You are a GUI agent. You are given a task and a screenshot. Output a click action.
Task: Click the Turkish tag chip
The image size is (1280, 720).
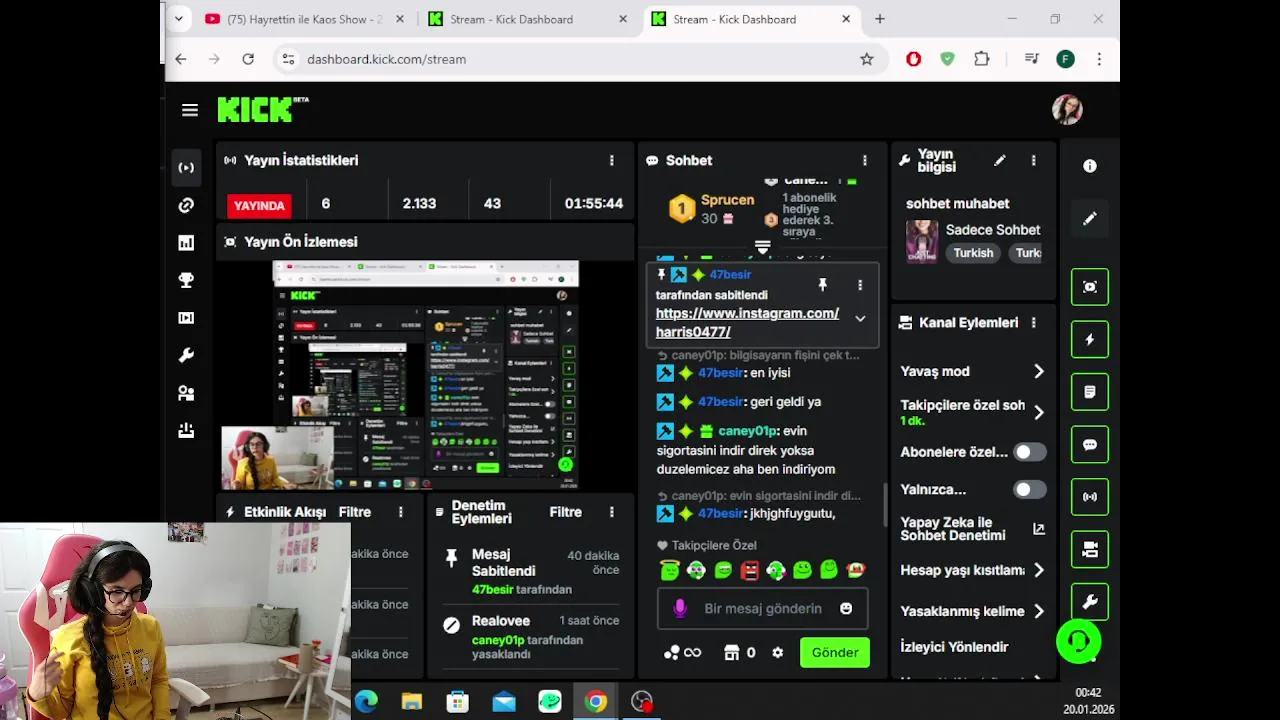pyautogui.click(x=973, y=253)
